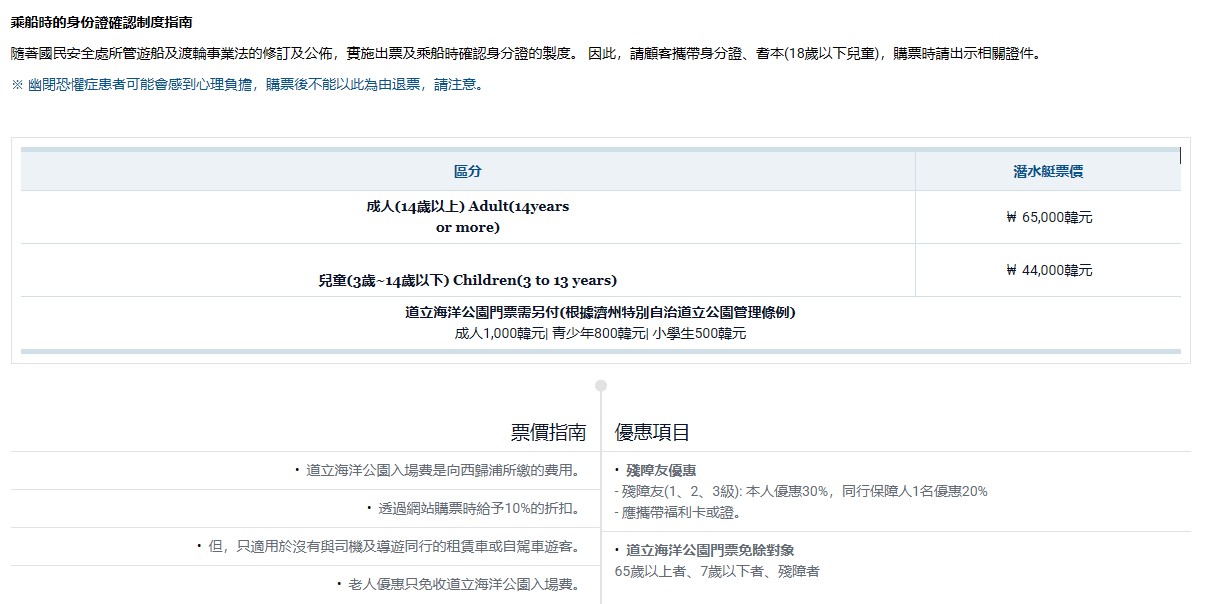The height and width of the screenshot is (604, 1215).
Task: Select the 成人(14歲以上) Adult row label
Action: 467,217
